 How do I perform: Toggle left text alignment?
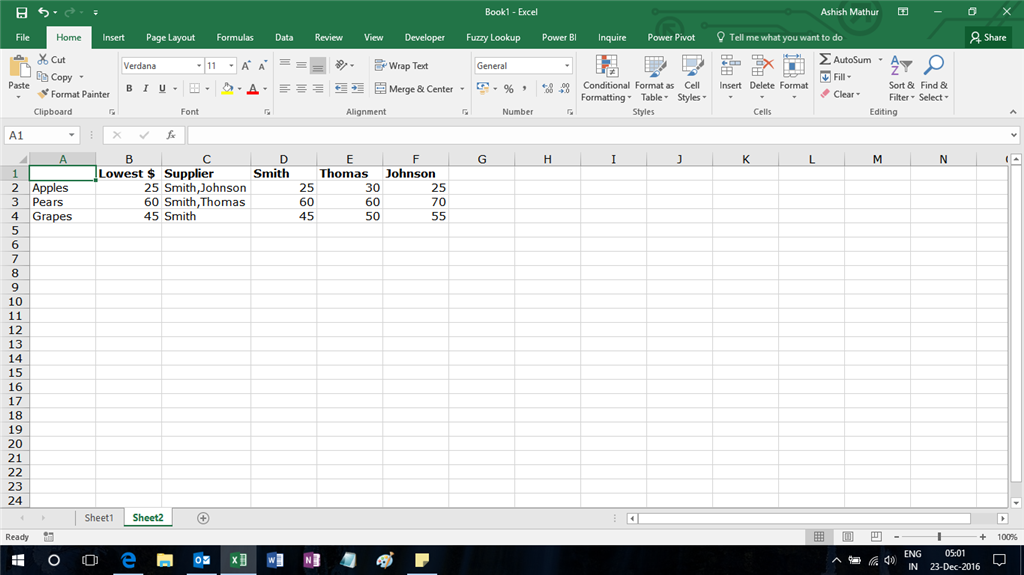pyautogui.click(x=285, y=88)
